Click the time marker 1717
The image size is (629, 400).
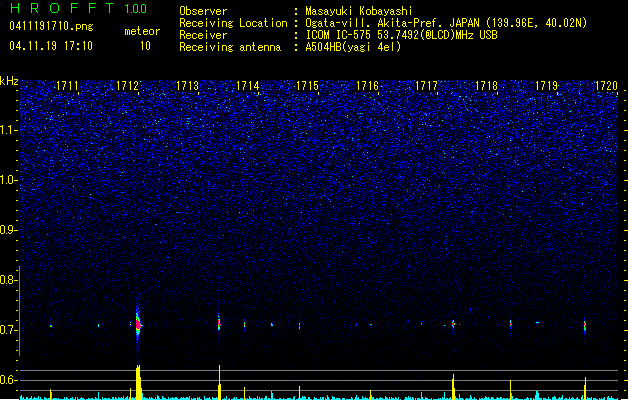click(x=426, y=85)
